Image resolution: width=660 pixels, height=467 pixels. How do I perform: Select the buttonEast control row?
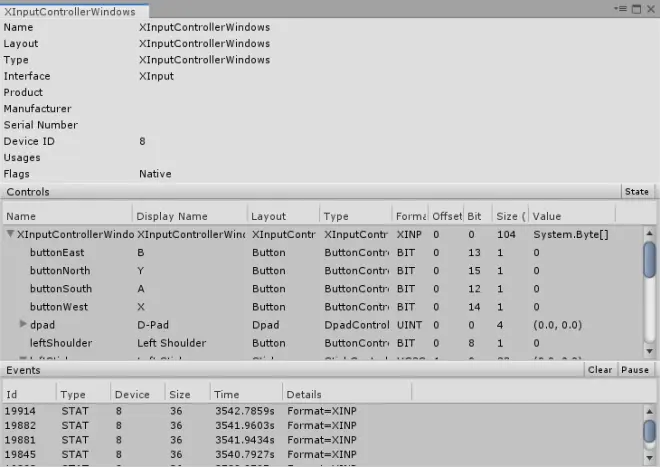323,252
